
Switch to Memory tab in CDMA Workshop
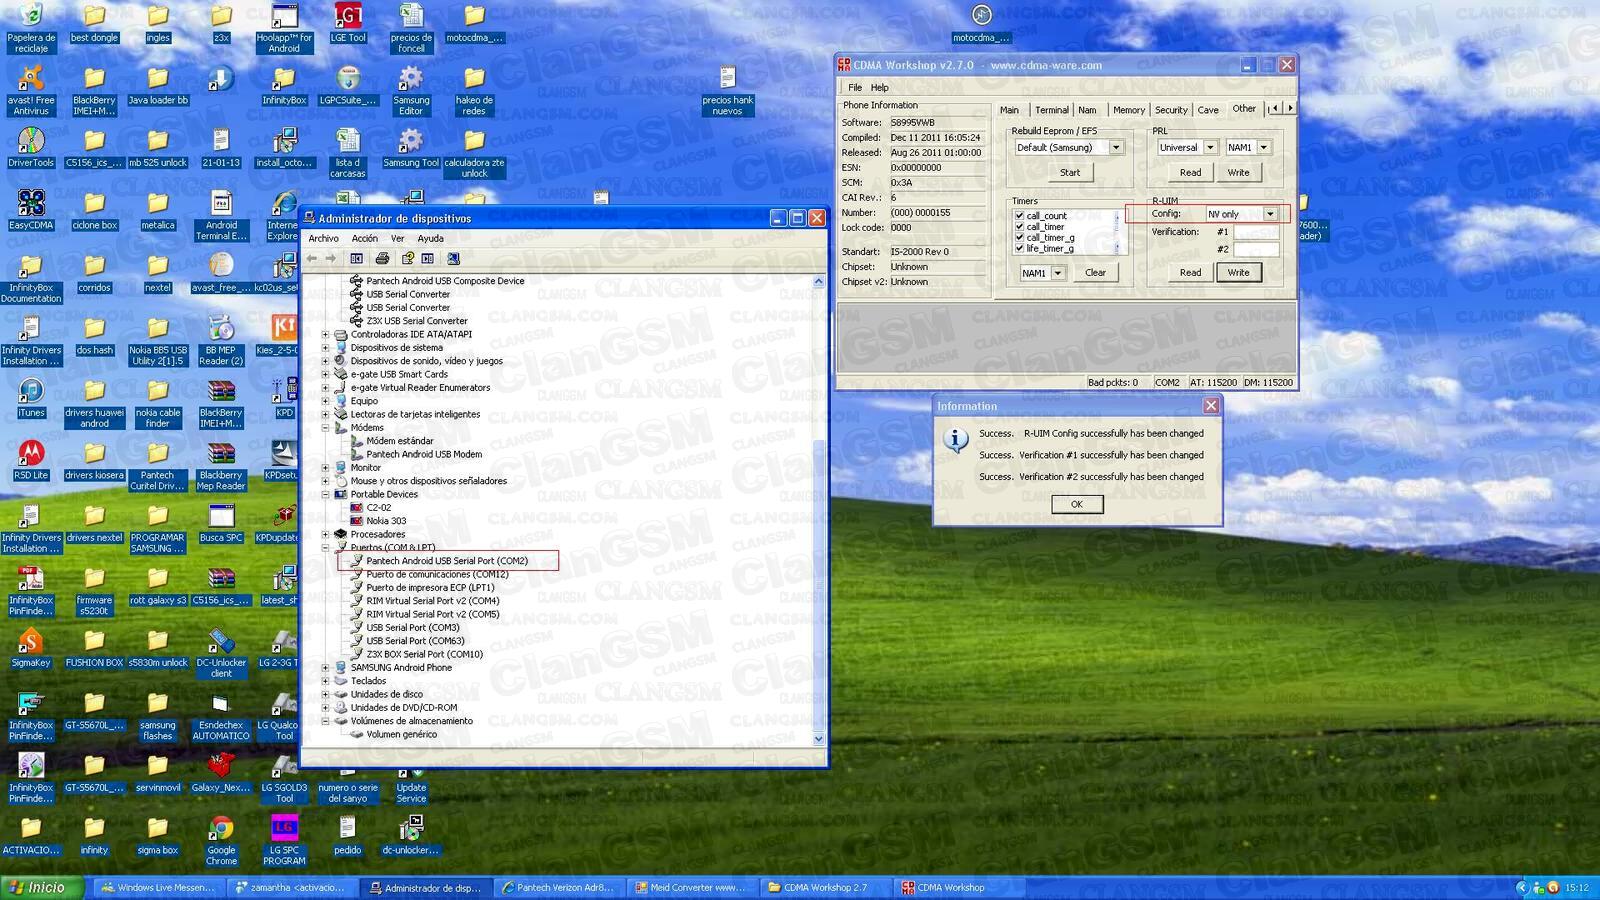pos(1128,110)
